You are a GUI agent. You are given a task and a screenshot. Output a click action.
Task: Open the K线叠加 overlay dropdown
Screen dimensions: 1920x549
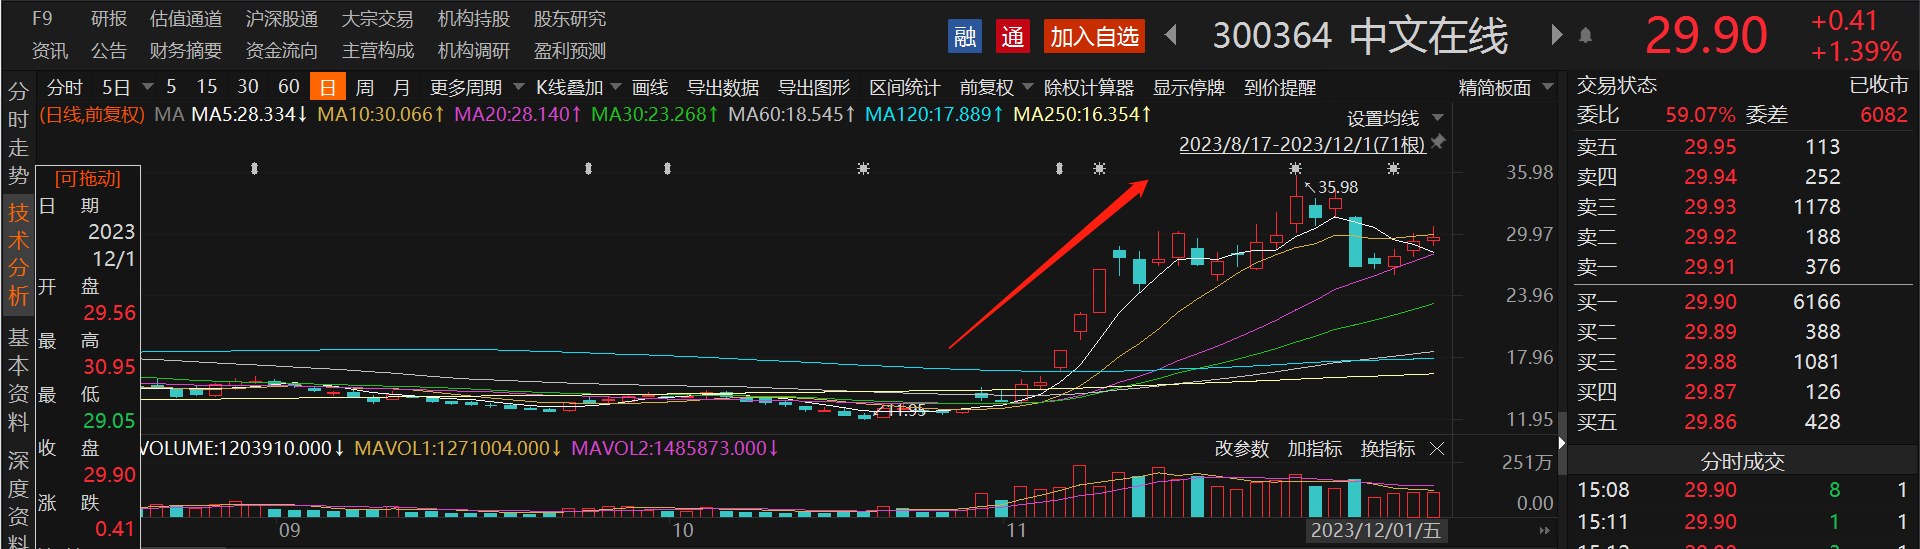(578, 88)
